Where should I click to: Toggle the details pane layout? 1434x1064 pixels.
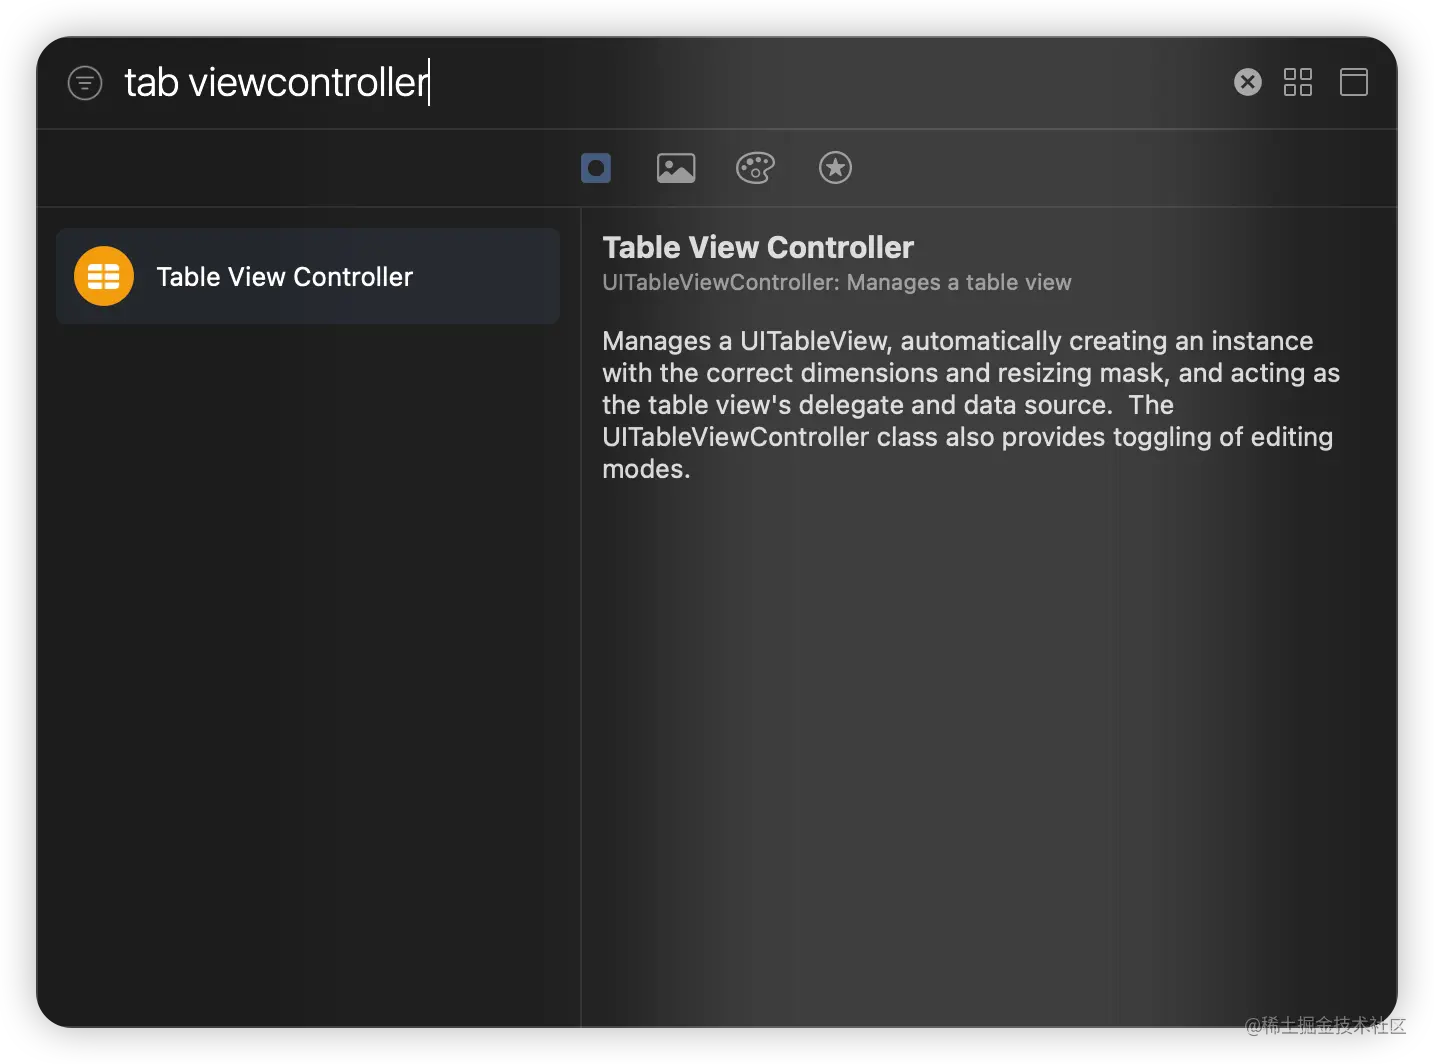coord(1354,82)
